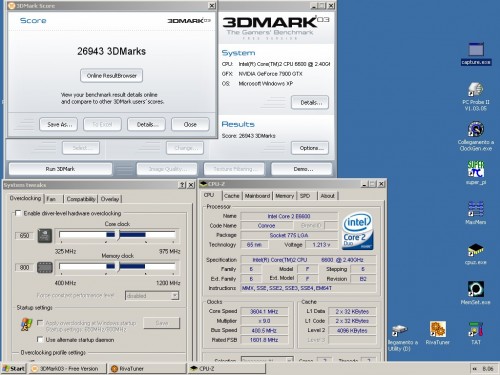Switch to RivaTuner in the taskbar
The height and width of the screenshot is (375, 500).
[147, 369]
